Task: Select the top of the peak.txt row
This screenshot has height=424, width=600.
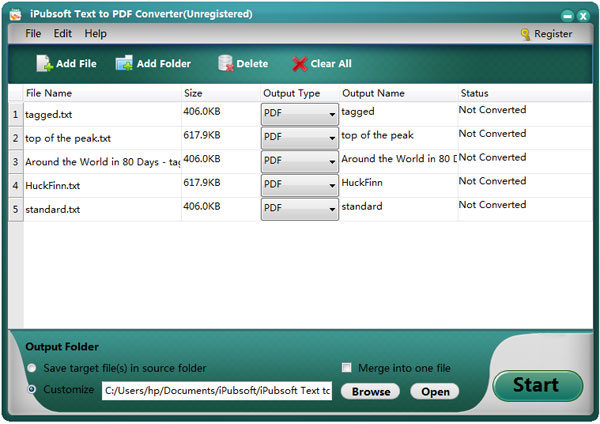Action: tap(100, 137)
